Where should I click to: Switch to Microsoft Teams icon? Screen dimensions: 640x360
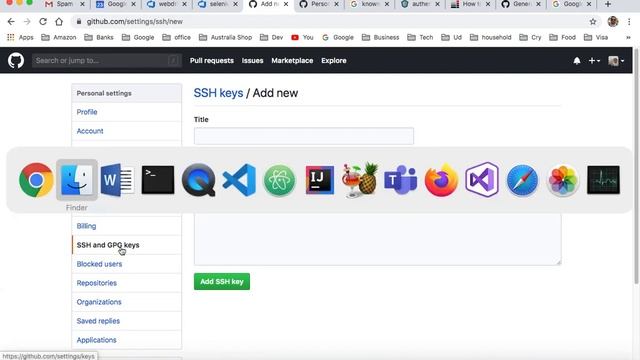[400, 180]
